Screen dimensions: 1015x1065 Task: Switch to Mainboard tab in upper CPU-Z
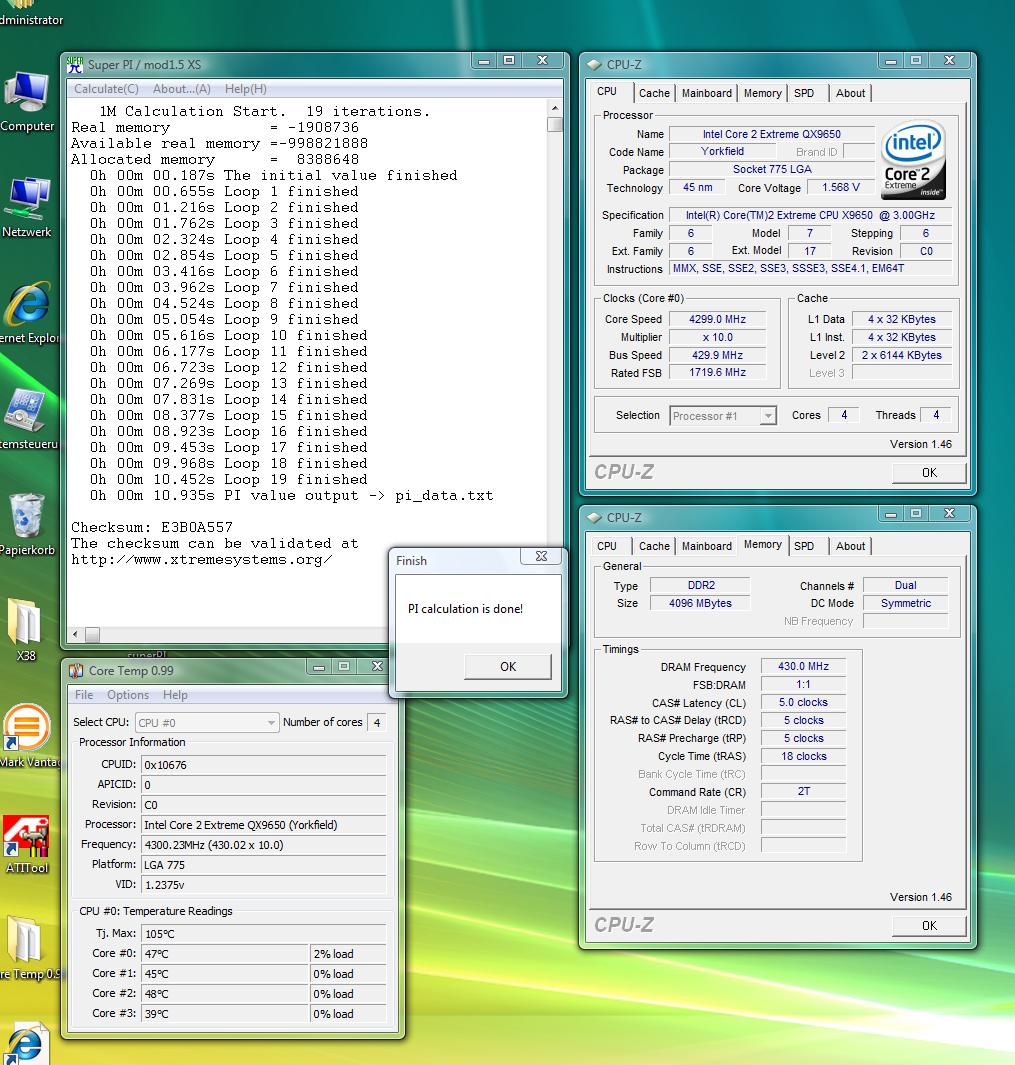coord(707,93)
